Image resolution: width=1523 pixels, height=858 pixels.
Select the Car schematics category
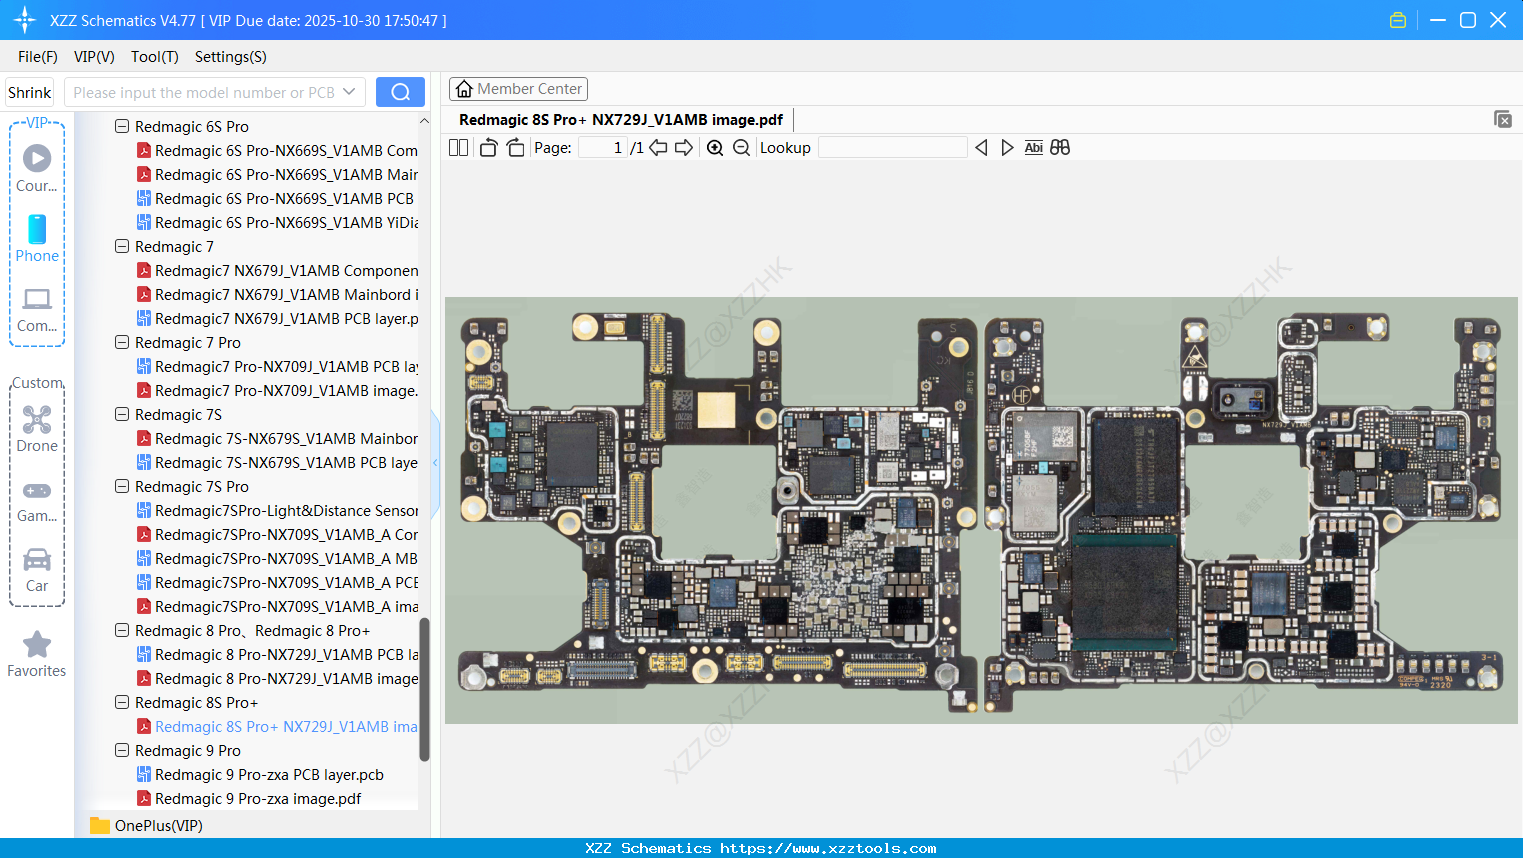36,568
